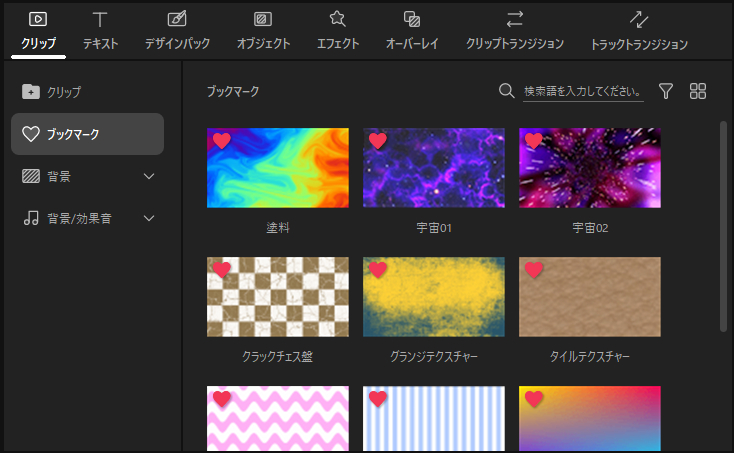Focus the 検索語を入力してください search field

click(x=583, y=91)
